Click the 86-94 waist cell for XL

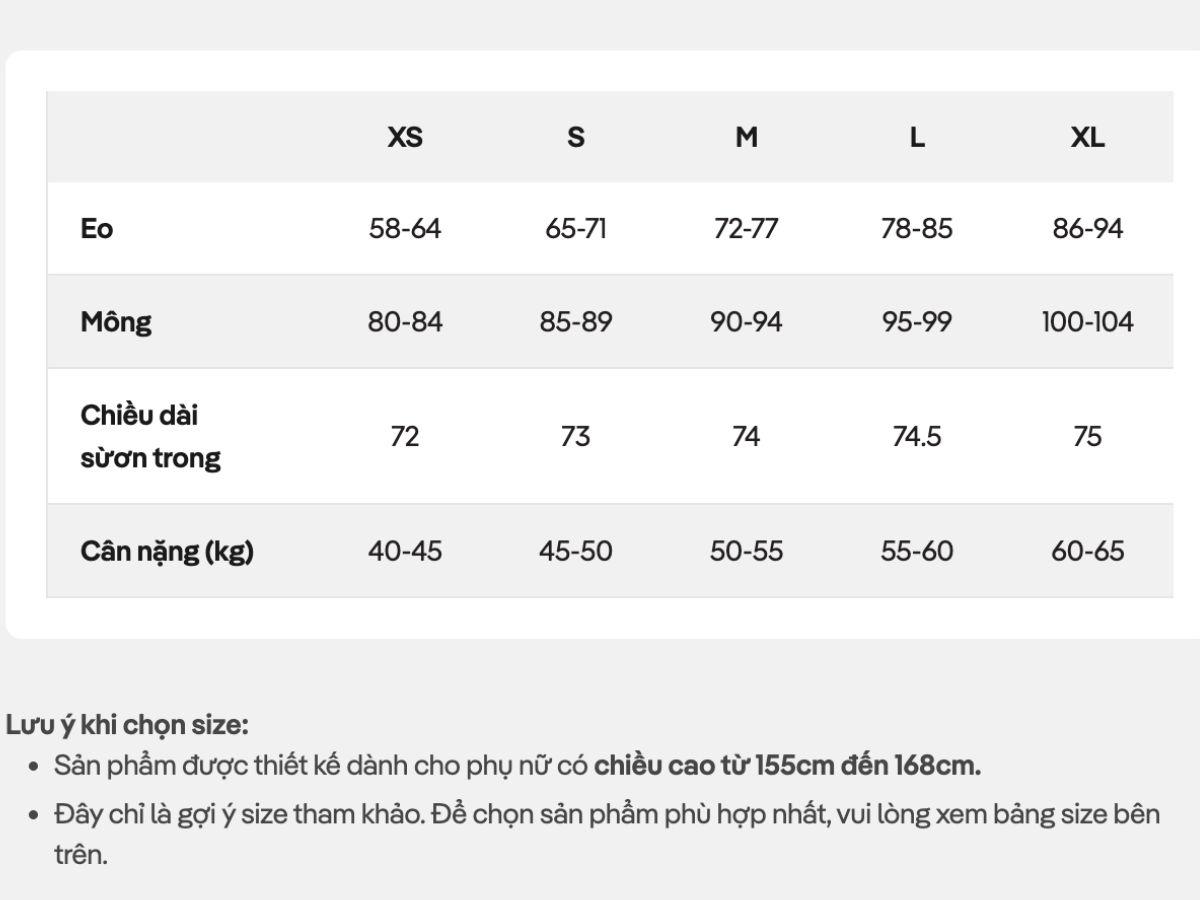1087,229
